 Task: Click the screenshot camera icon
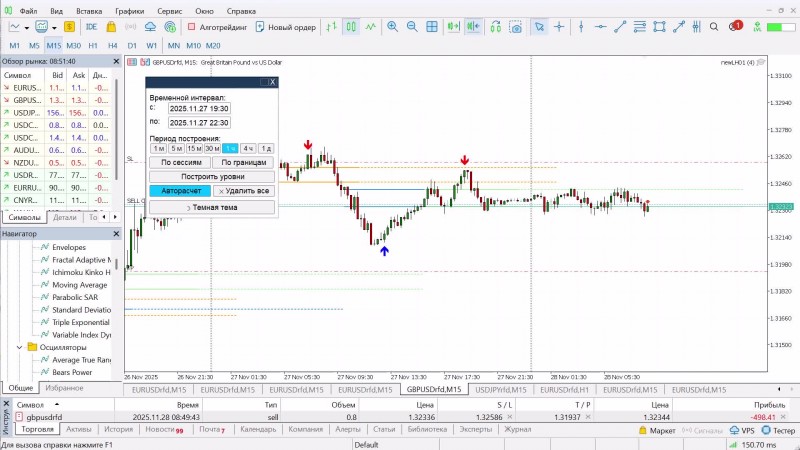coord(516,27)
